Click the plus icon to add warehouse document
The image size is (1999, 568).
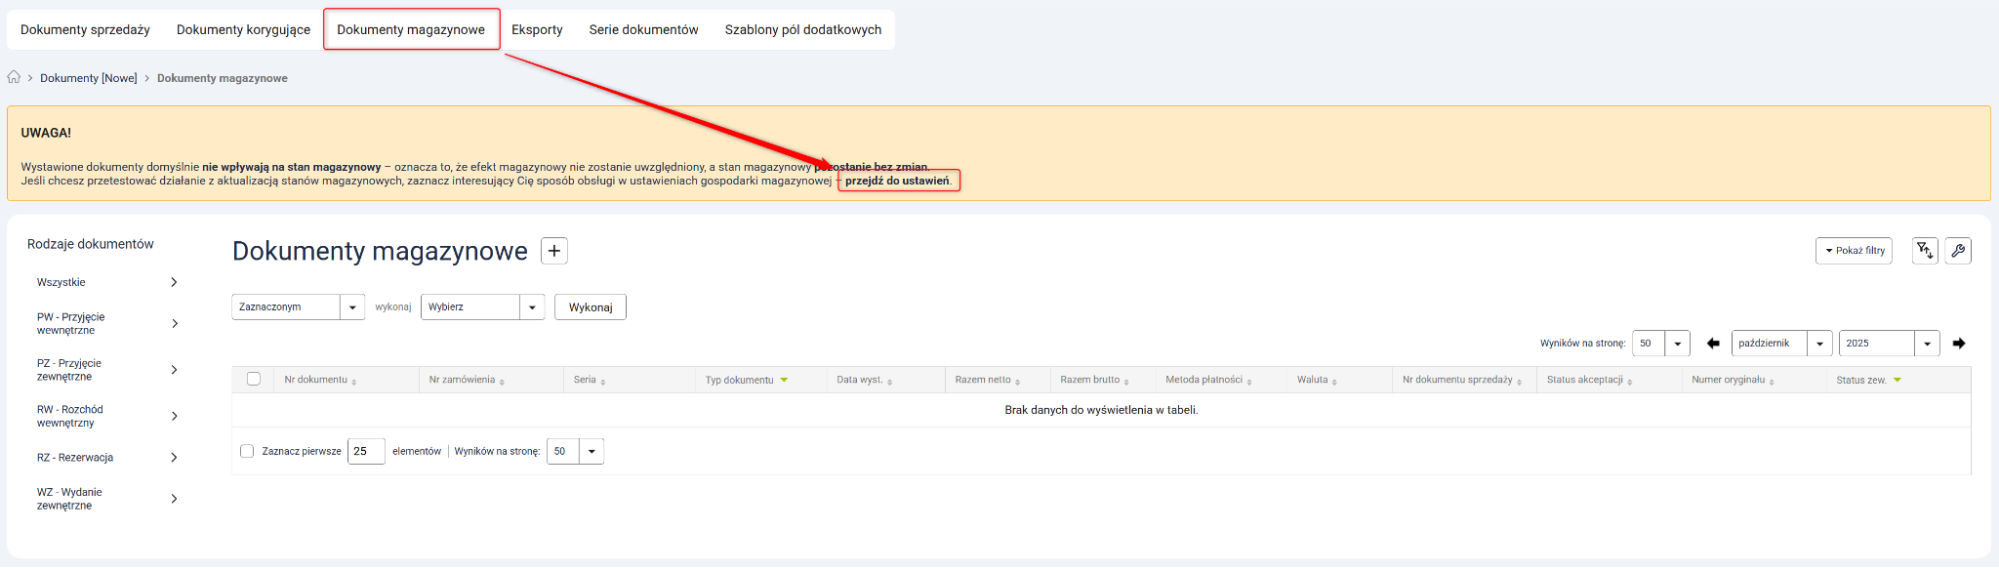[x=554, y=251]
